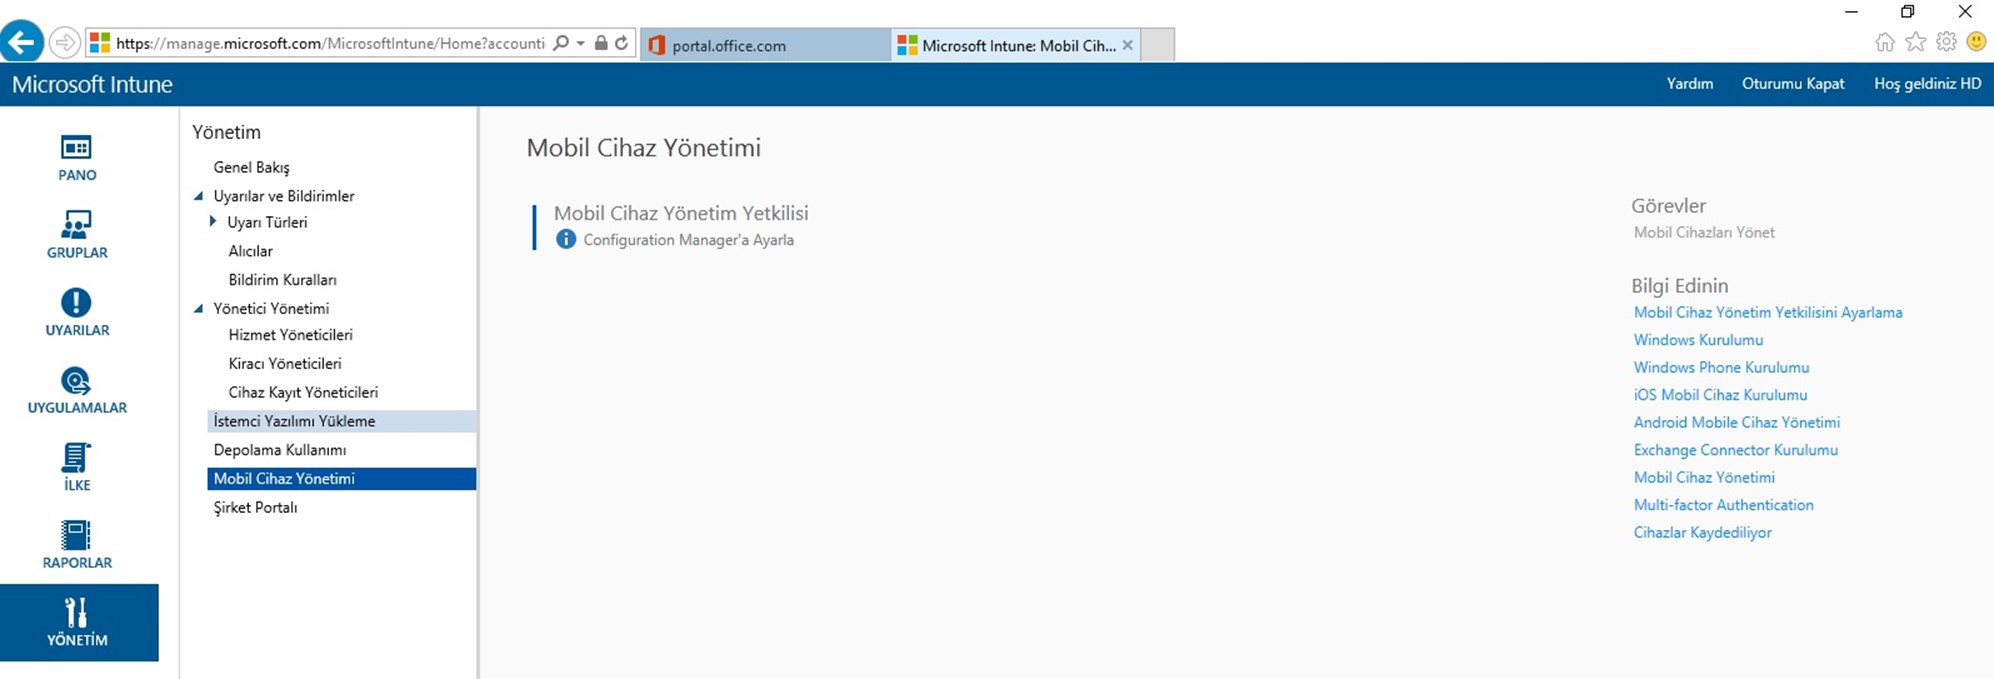Viewport: 1994px width, 679px height.
Task: Click the Configuration Manager'a Ayarla text
Action: [x=688, y=240]
